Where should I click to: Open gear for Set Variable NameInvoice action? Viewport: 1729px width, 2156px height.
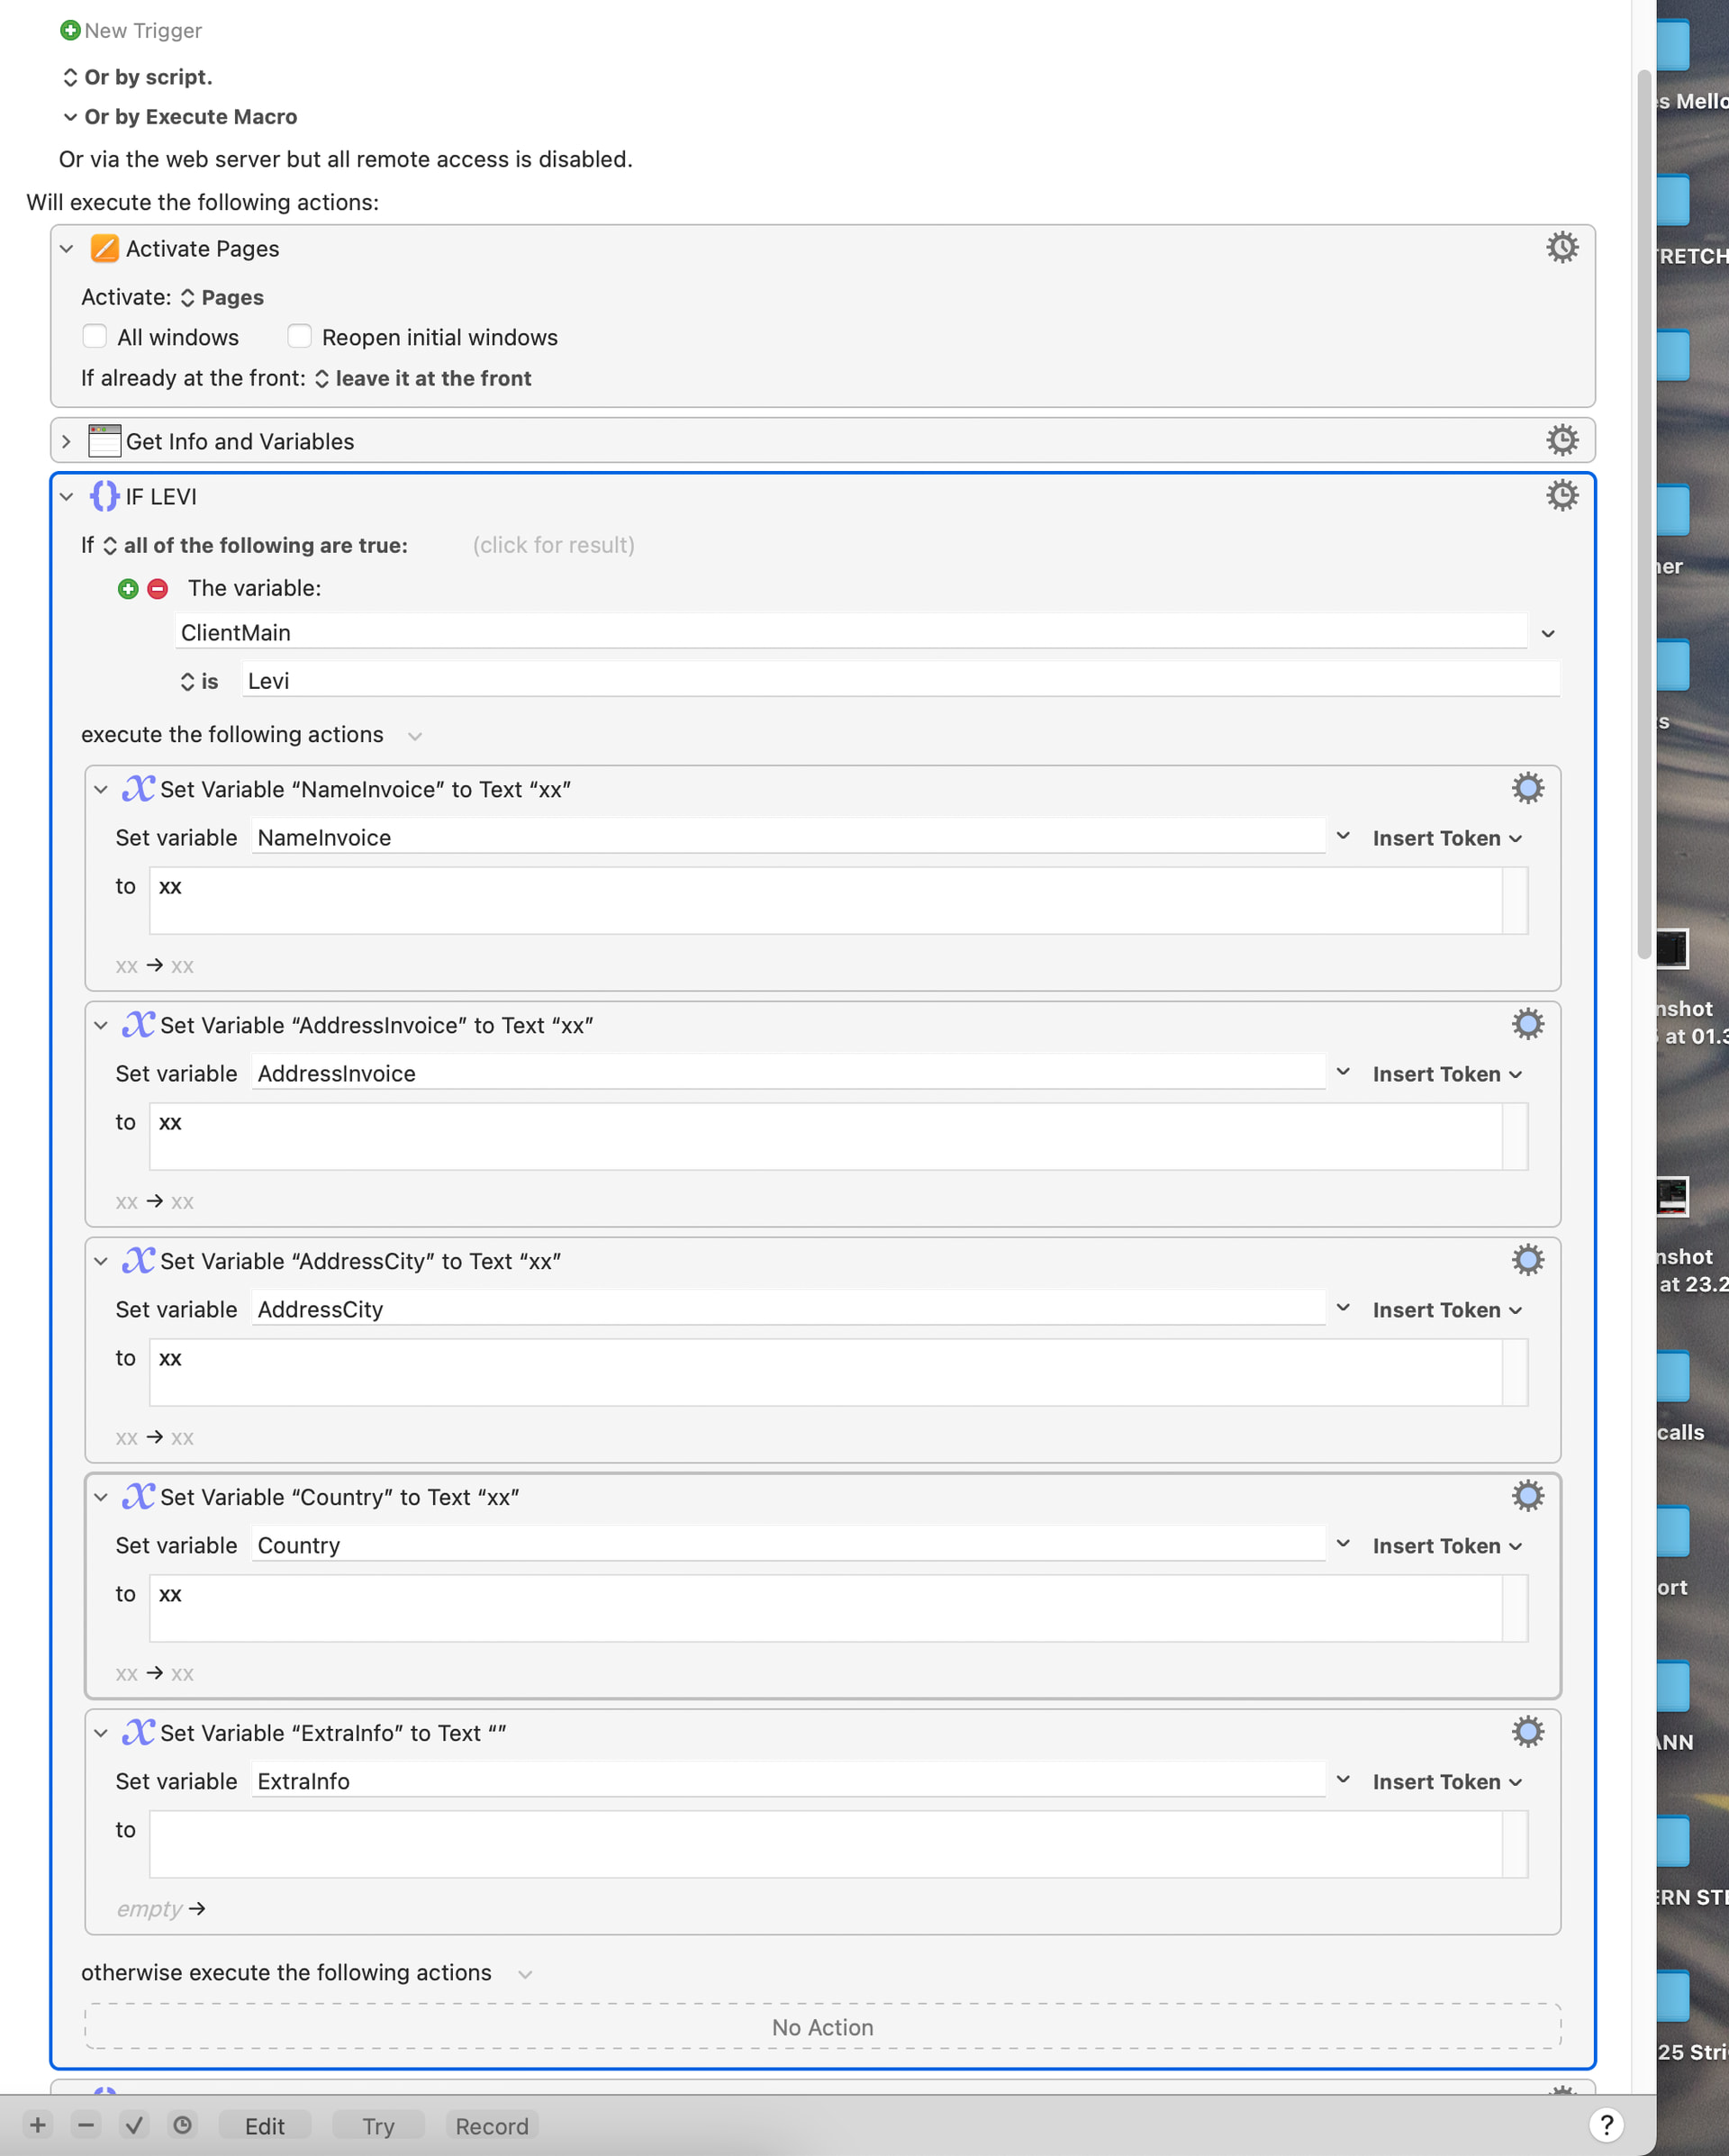[x=1527, y=788]
